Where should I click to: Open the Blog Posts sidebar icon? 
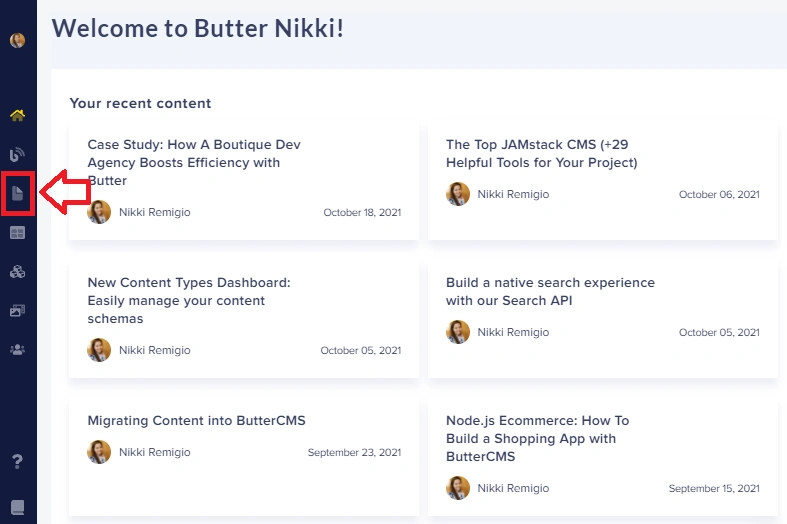[18, 155]
